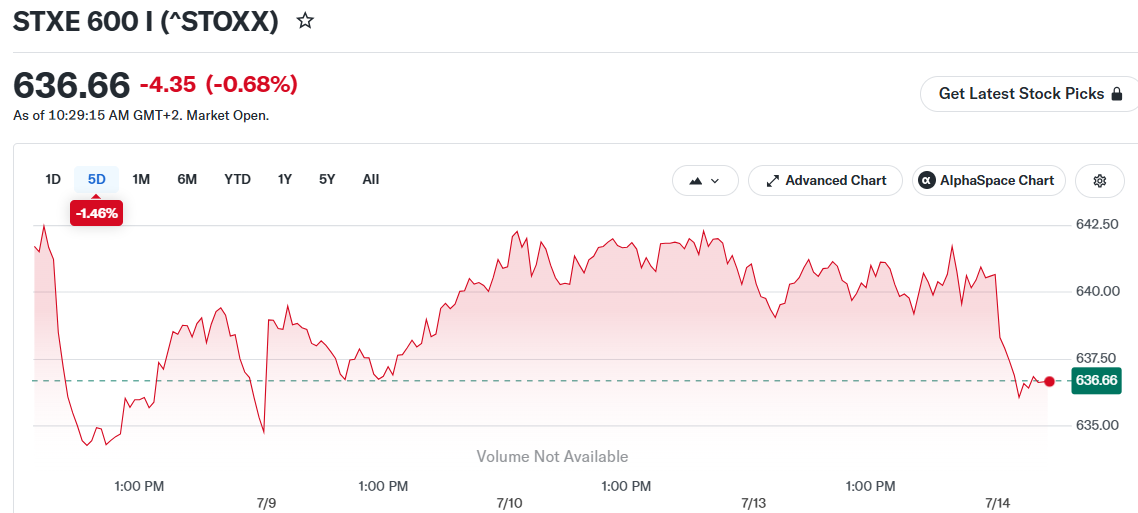Click the mountain chart type icon
Image resolution: width=1138 pixels, height=513 pixels.
click(x=695, y=181)
